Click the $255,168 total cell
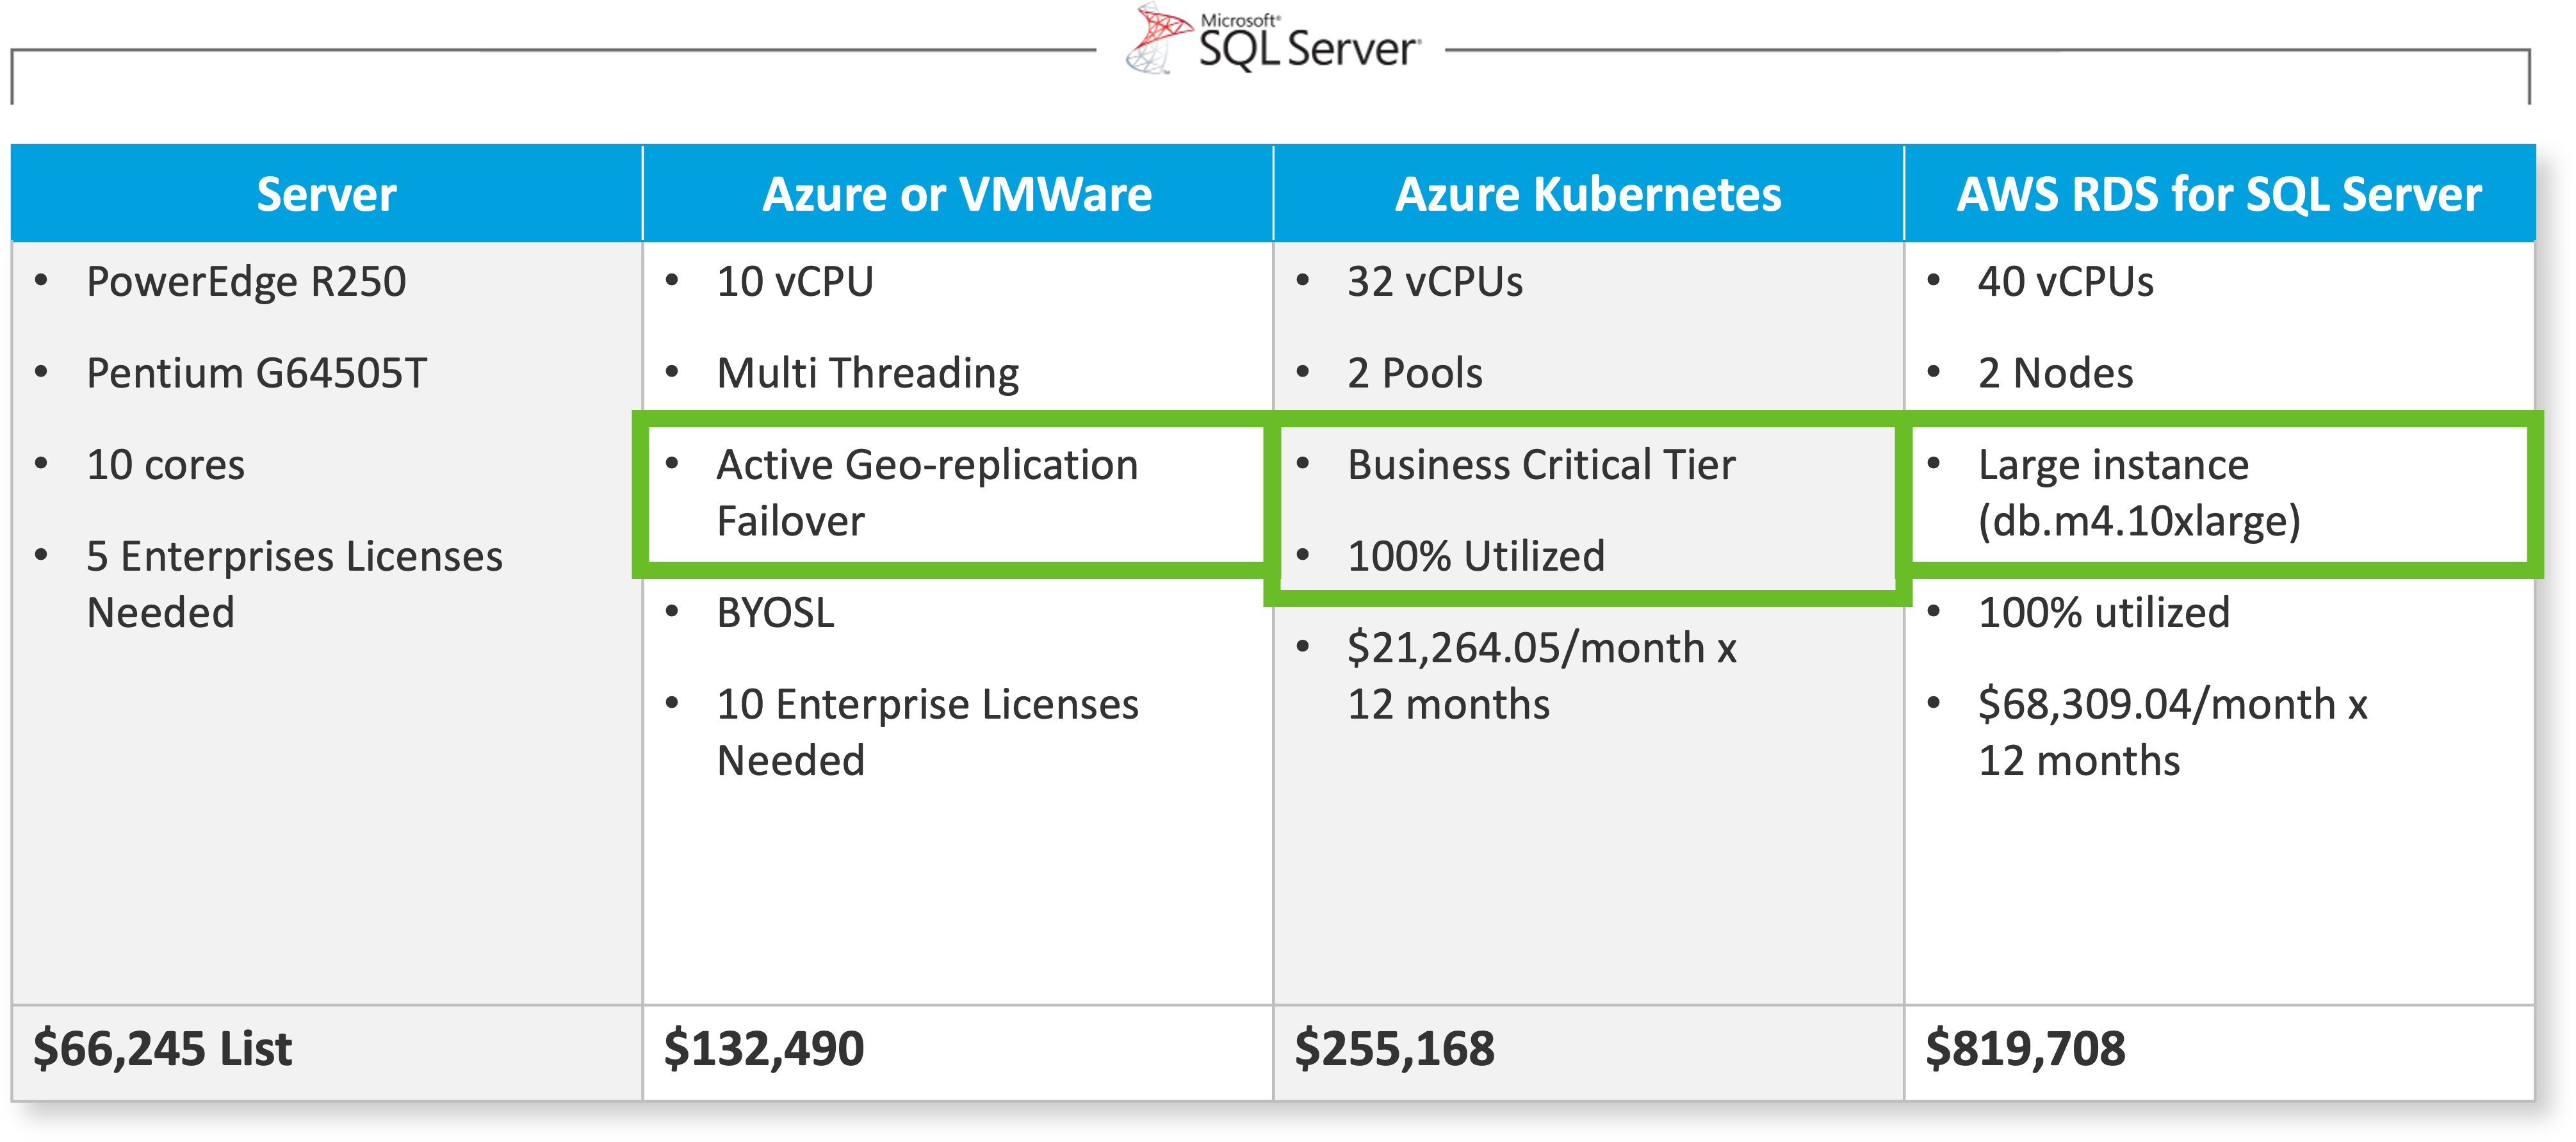 click(x=1394, y=1049)
